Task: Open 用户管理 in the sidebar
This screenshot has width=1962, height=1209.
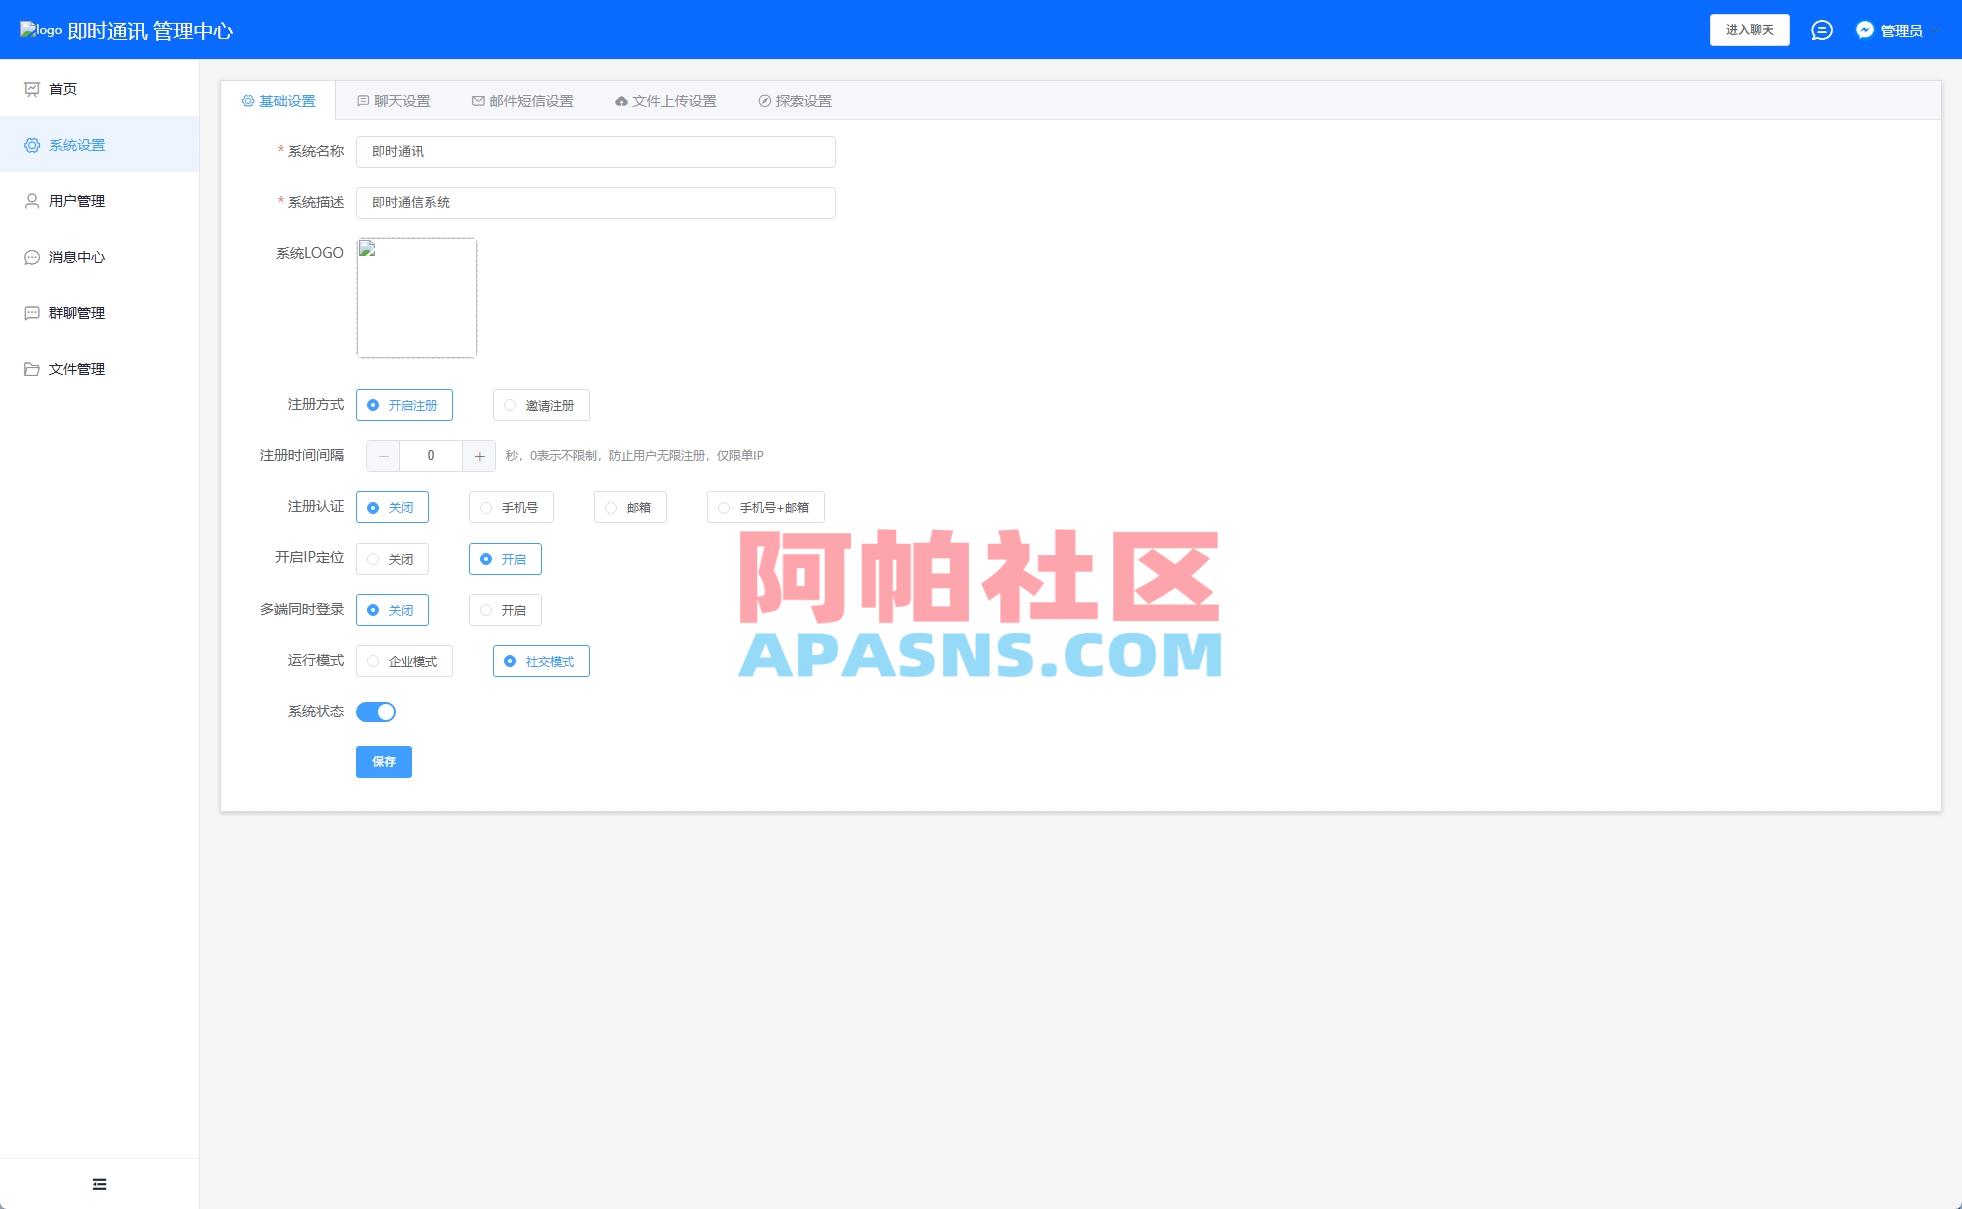Action: [x=99, y=201]
